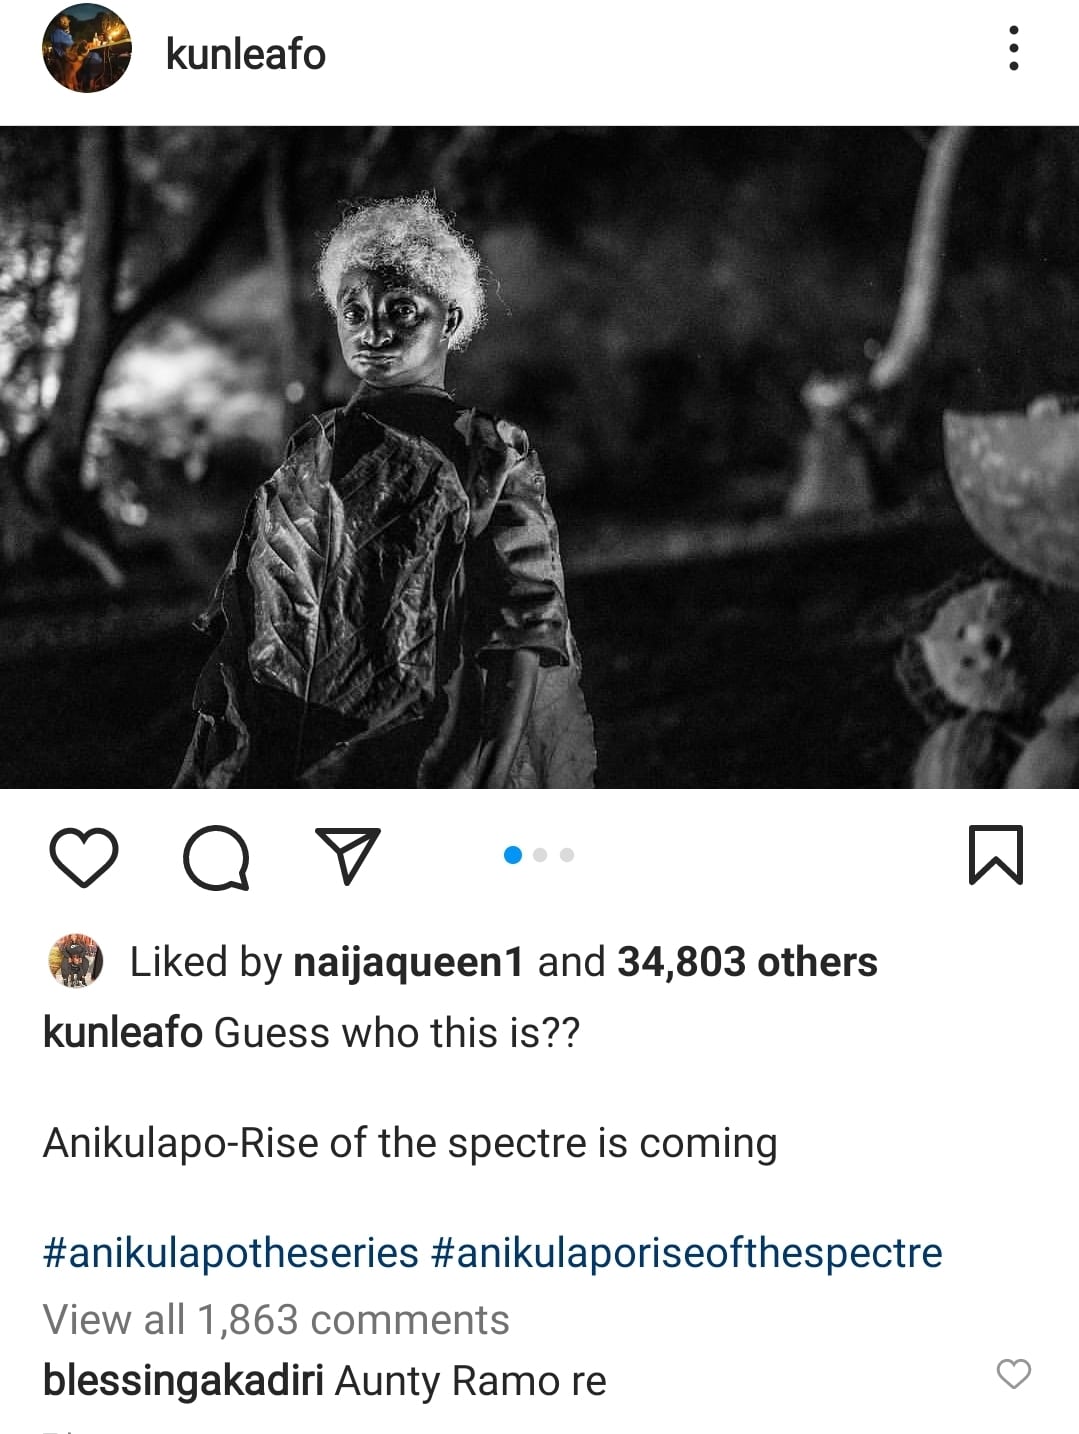
Task: Select first blue carousel dot
Action: (513, 855)
